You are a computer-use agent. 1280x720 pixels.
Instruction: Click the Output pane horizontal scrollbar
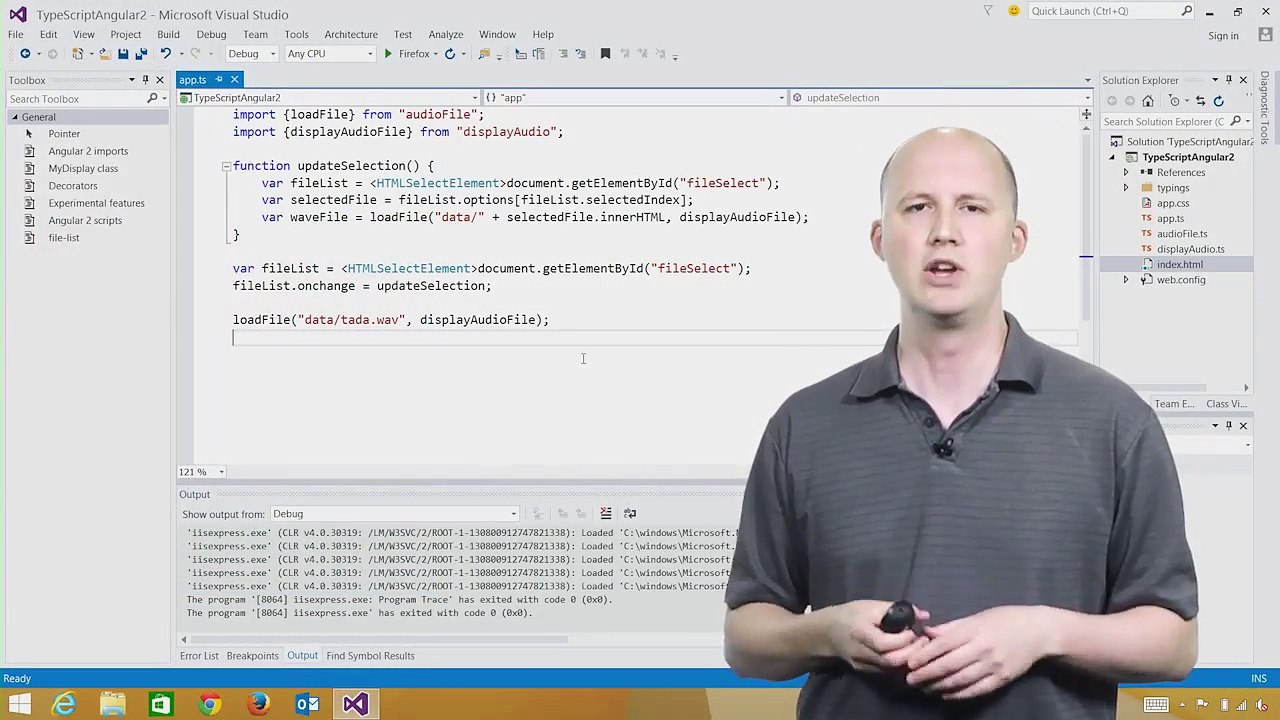pos(378,640)
